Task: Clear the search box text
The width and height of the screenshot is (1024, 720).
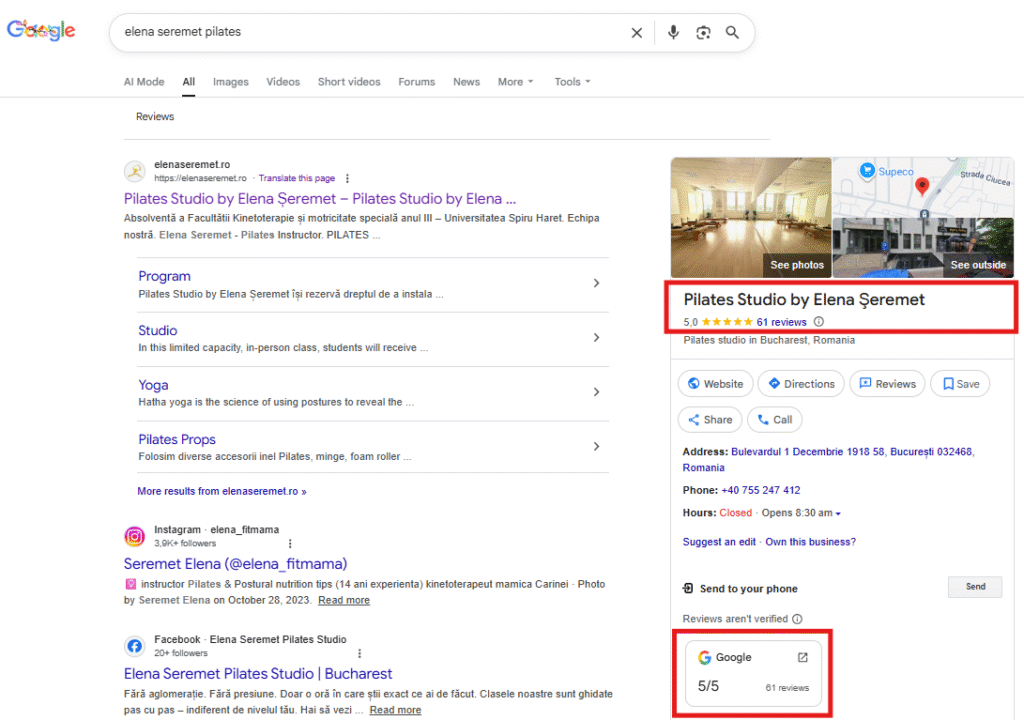Action: pos(636,32)
